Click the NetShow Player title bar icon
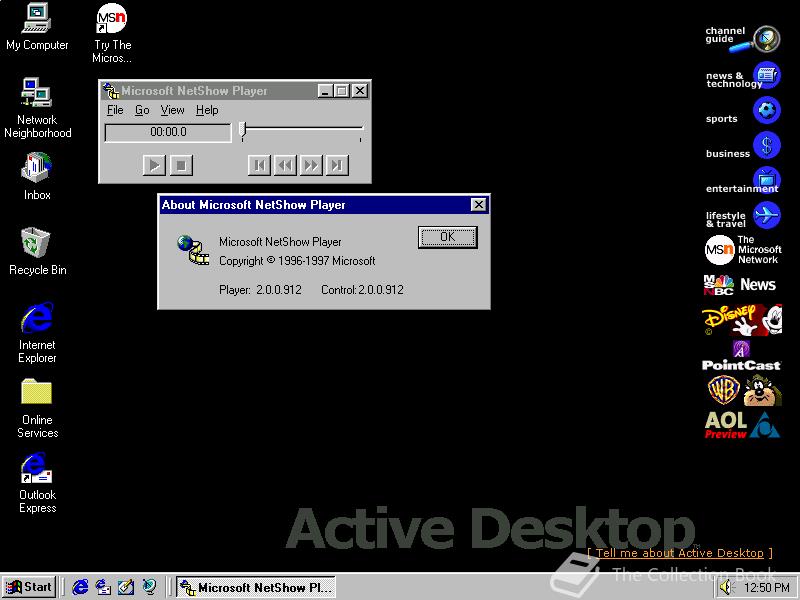The height and width of the screenshot is (600, 800). coord(111,91)
